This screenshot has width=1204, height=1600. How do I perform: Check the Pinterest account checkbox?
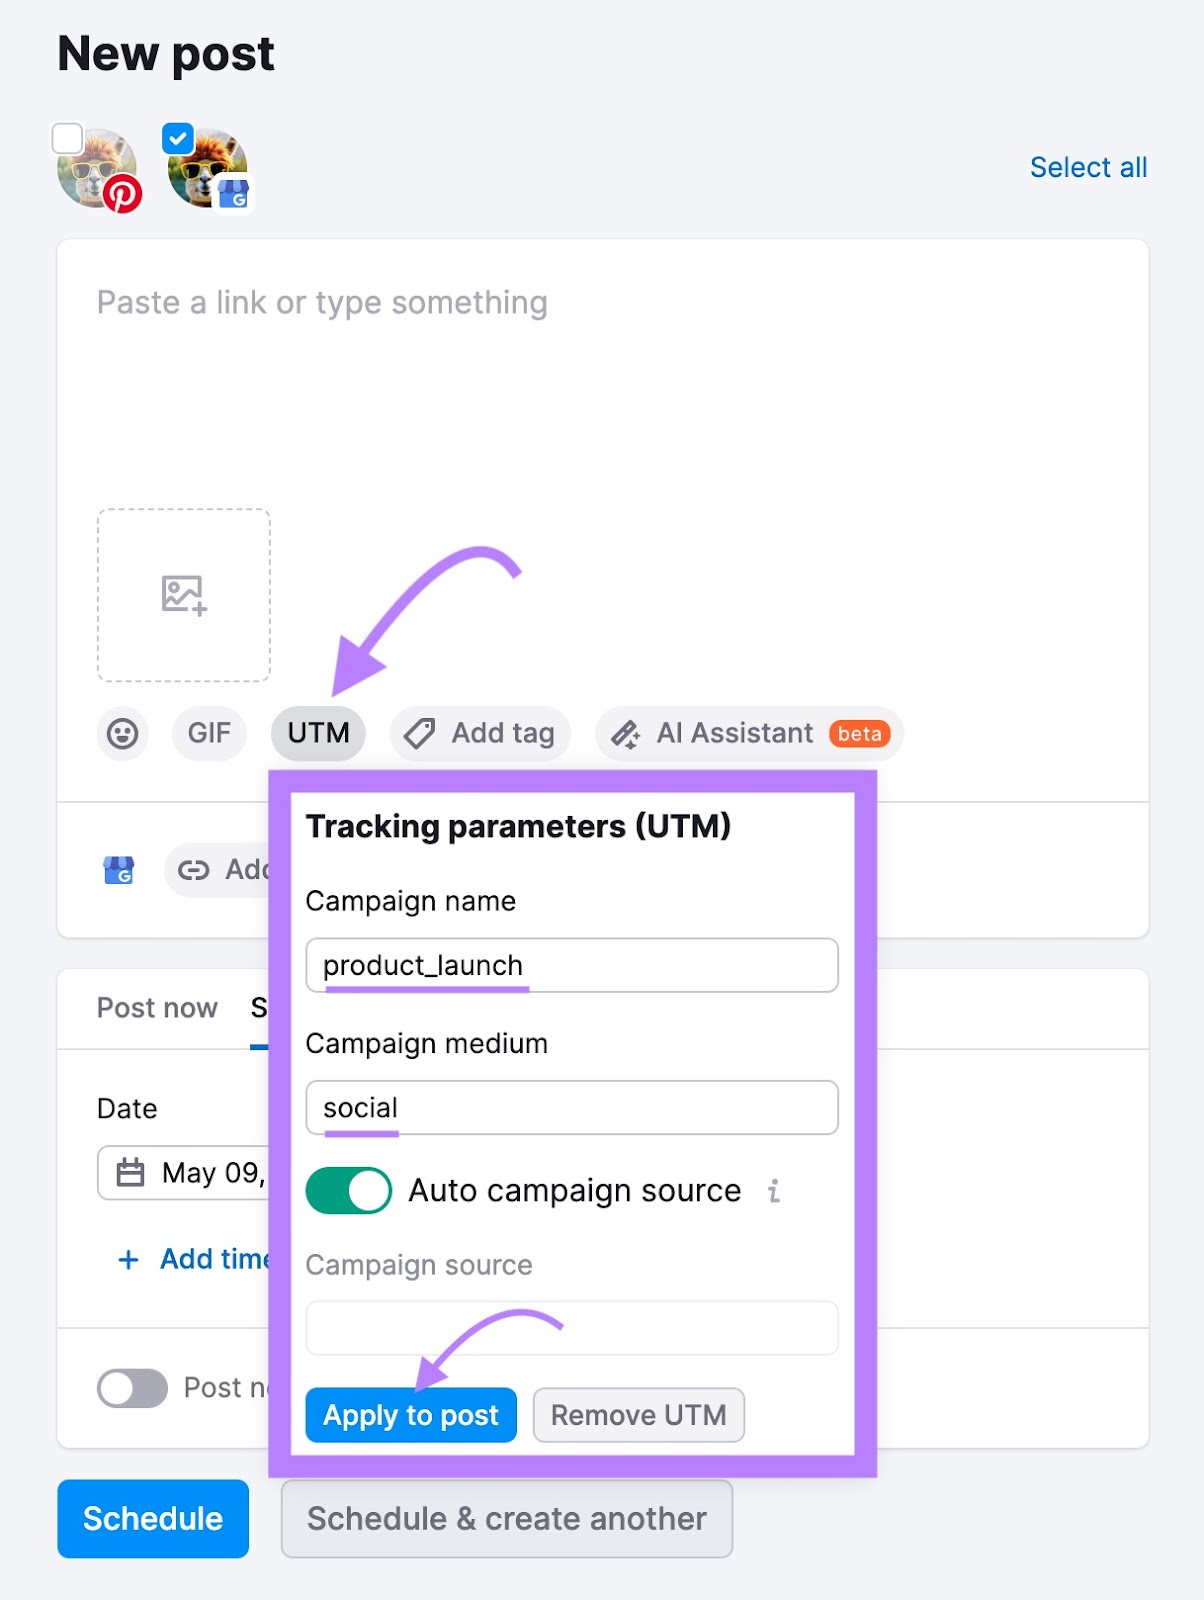(67, 138)
